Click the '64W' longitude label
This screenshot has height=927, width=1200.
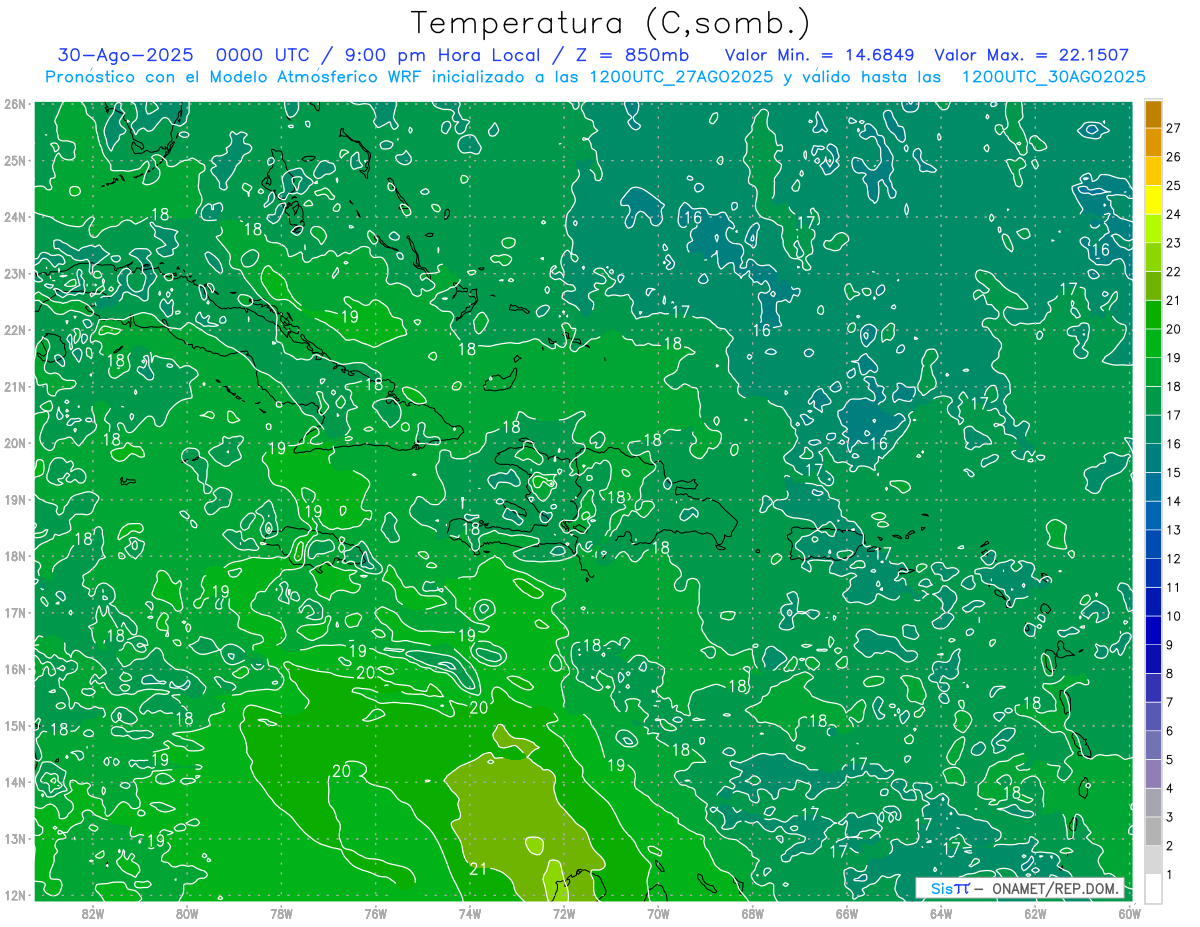(x=940, y=912)
